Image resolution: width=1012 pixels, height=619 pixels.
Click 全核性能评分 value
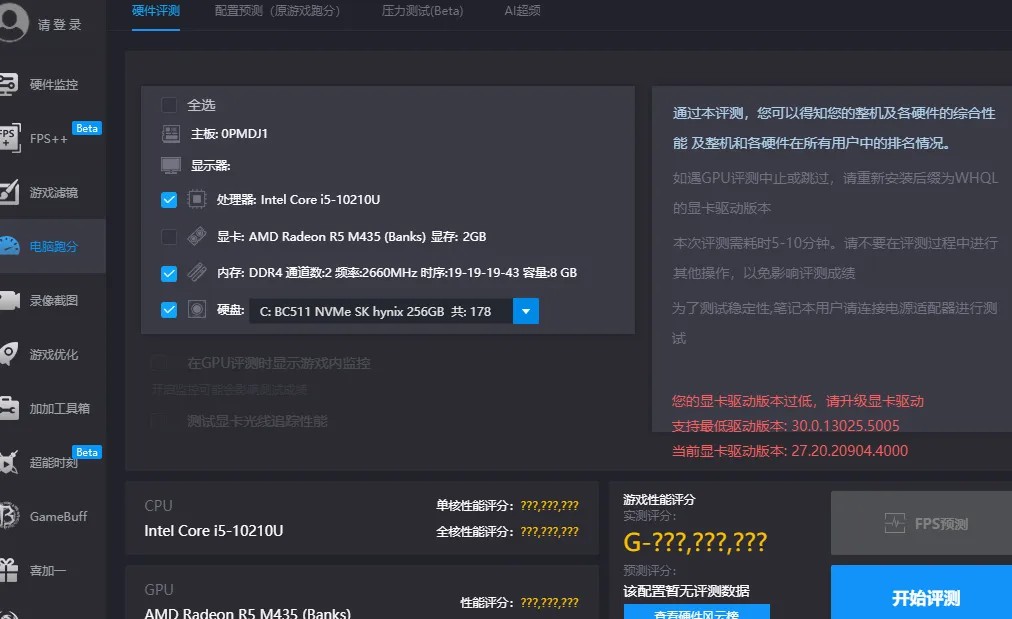[549, 532]
